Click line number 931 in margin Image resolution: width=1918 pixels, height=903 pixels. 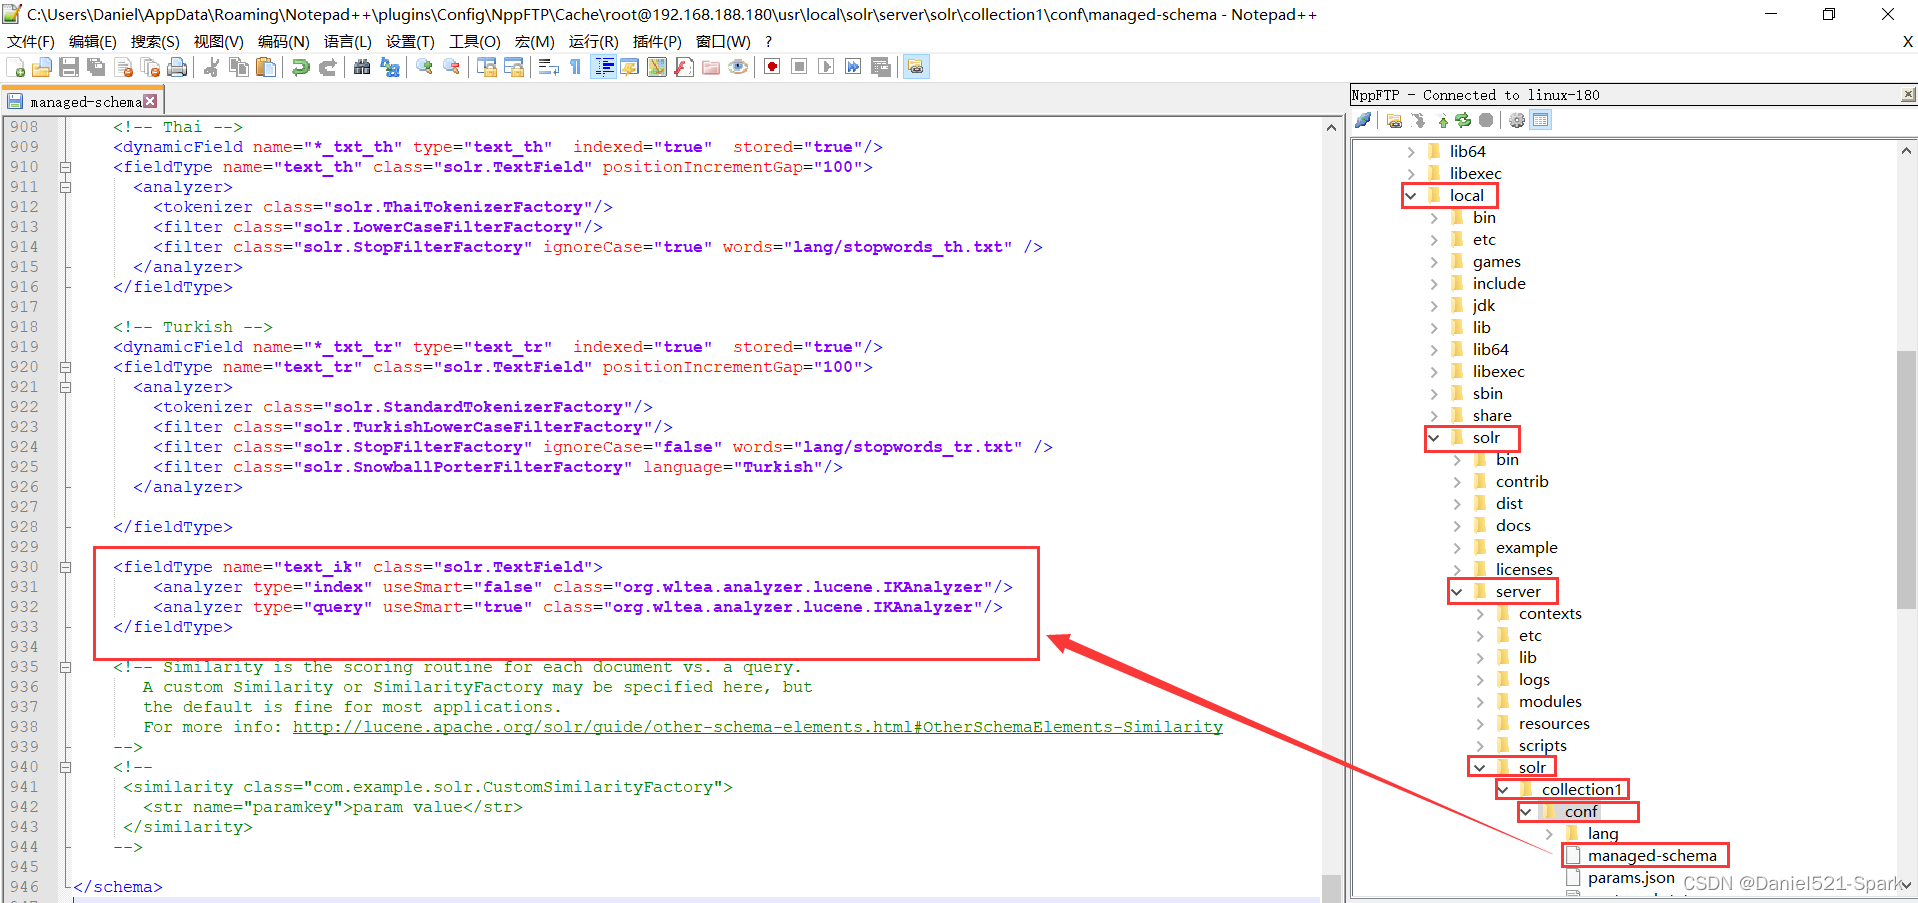click(24, 587)
